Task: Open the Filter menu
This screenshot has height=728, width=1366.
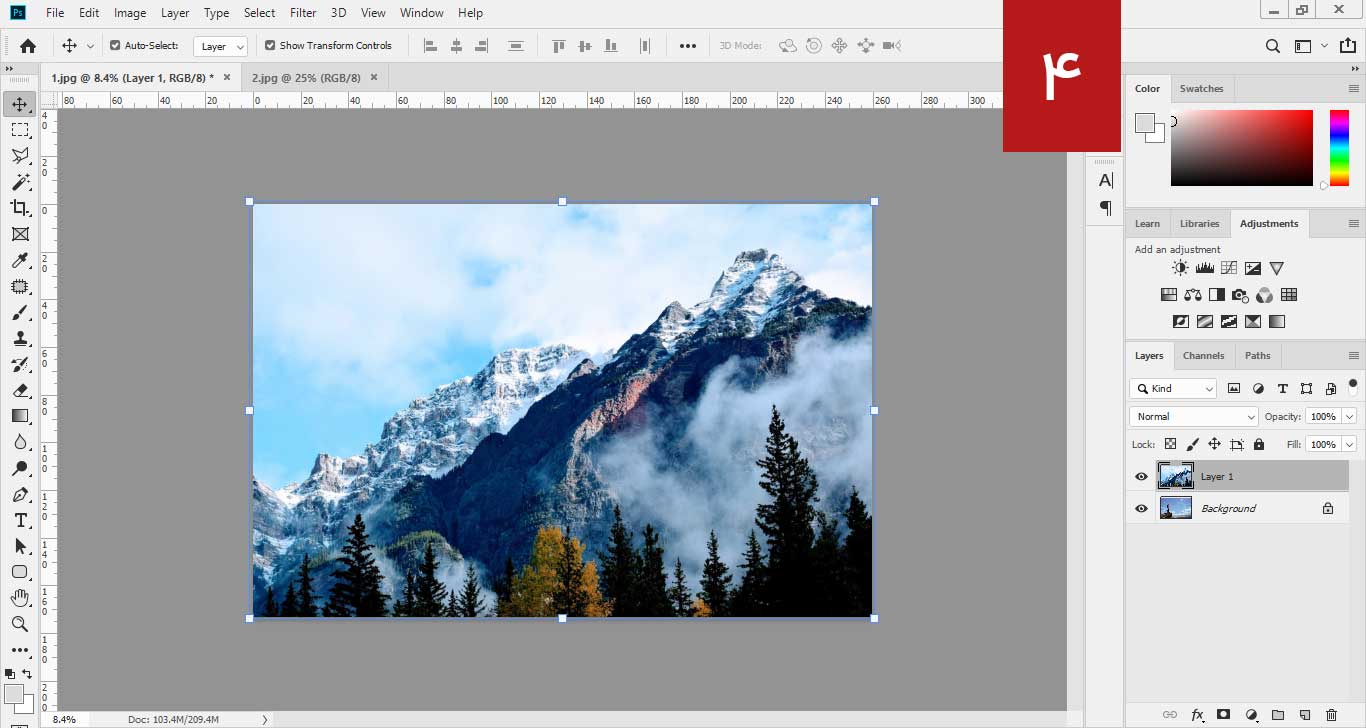Action: click(303, 13)
